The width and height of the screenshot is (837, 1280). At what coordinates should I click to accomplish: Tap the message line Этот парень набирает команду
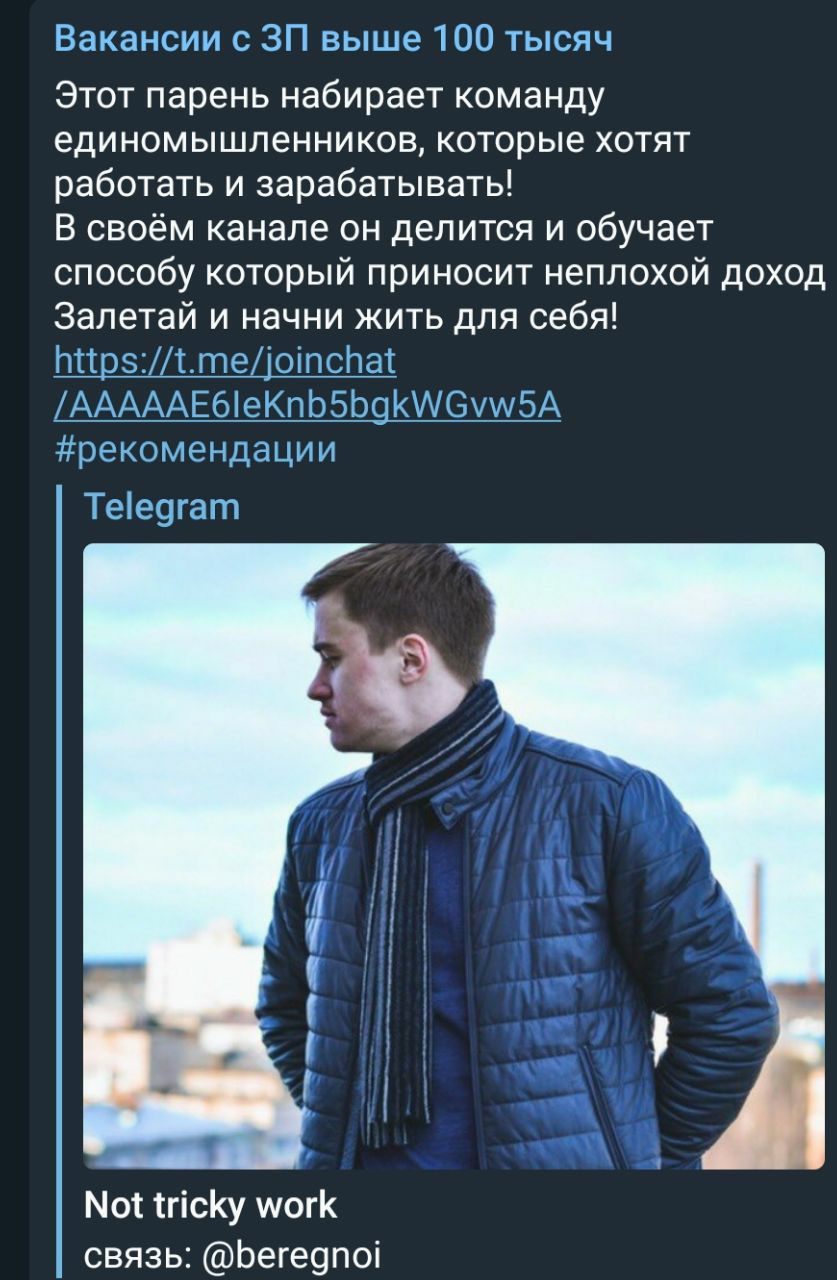tap(331, 98)
